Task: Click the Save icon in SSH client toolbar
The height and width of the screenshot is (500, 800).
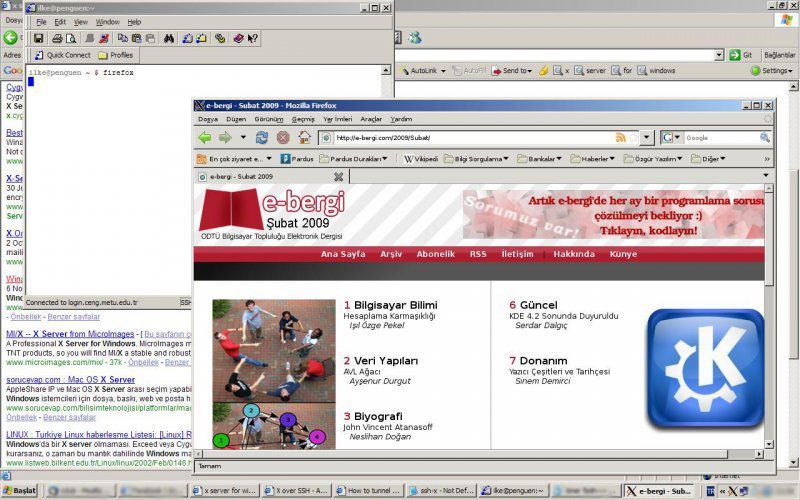Action: [39, 38]
